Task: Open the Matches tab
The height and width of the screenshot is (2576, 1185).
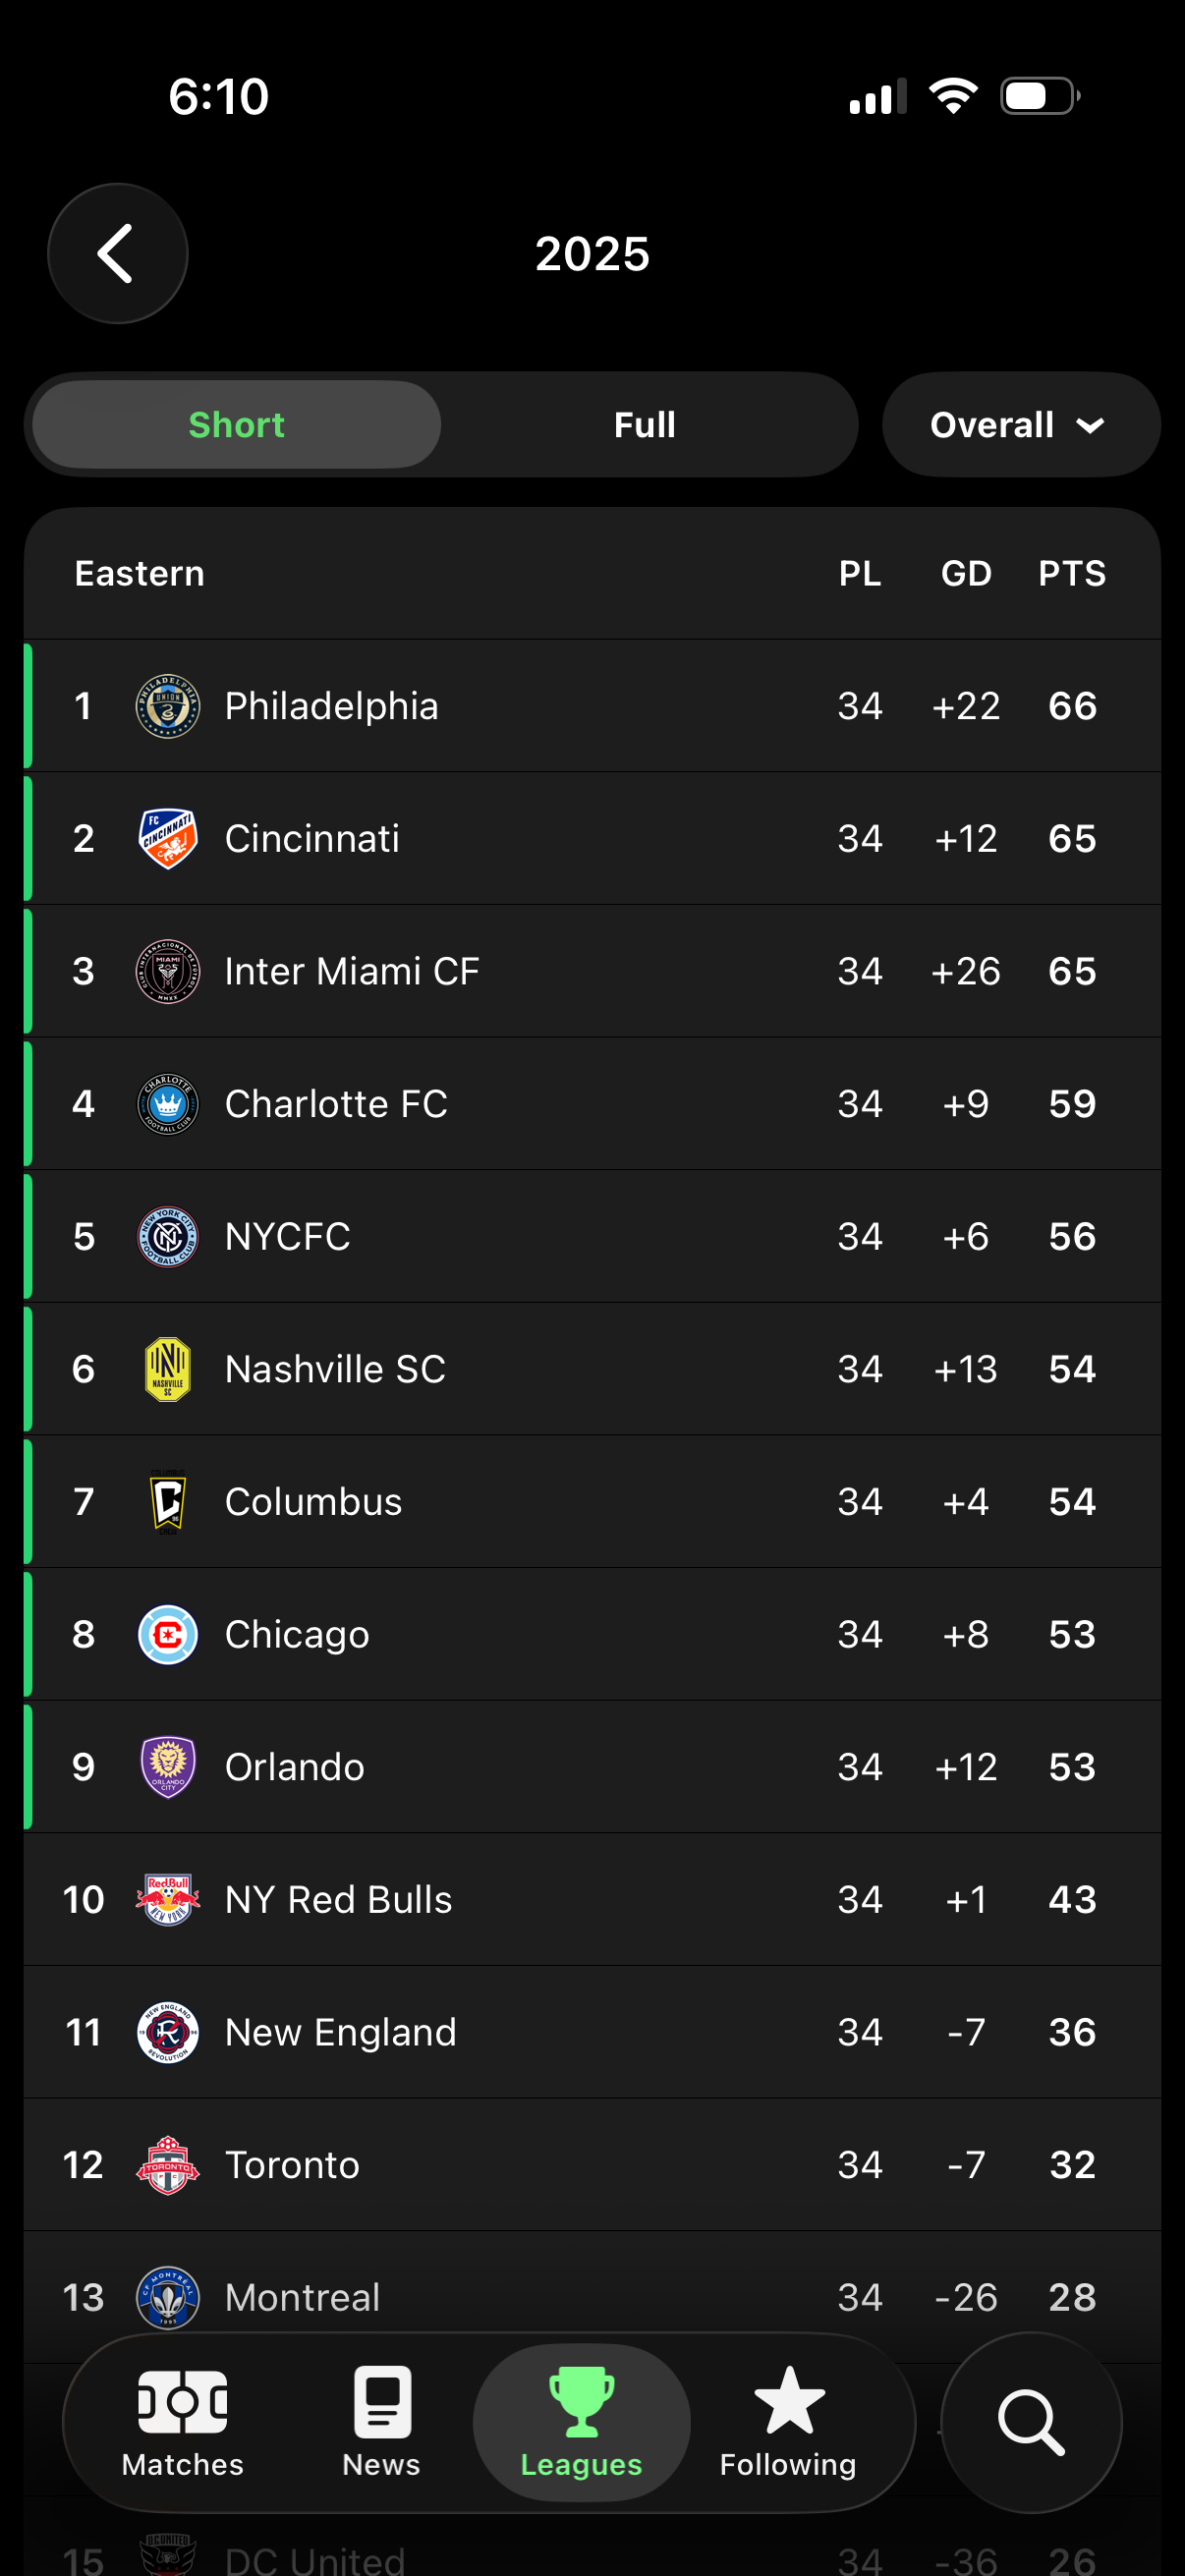Action: tap(183, 2422)
